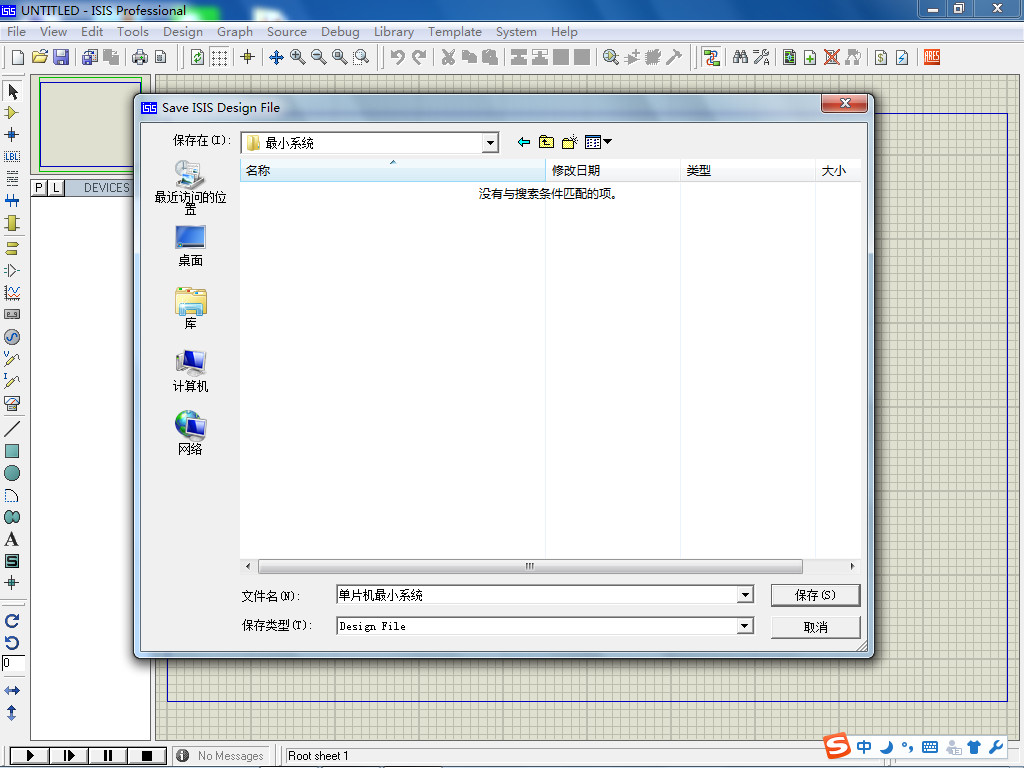1024x768 pixels.
Task: Click the Save floppy disk icon
Action: (61, 57)
